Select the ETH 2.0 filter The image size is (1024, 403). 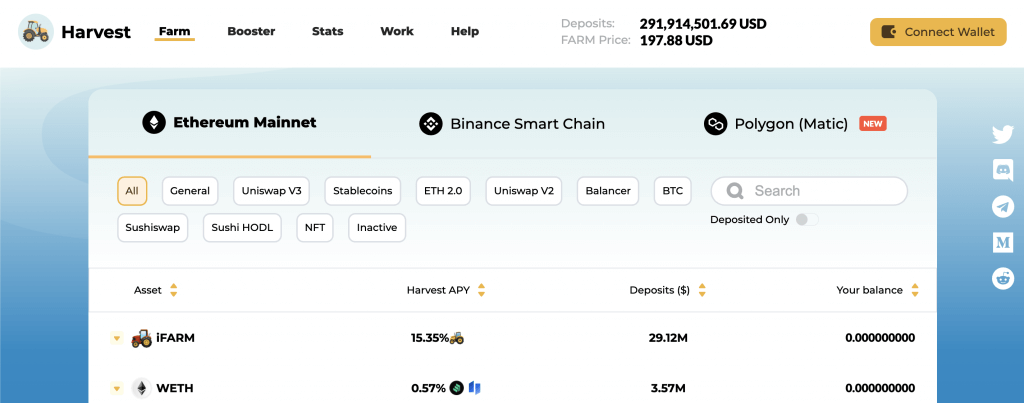click(443, 191)
